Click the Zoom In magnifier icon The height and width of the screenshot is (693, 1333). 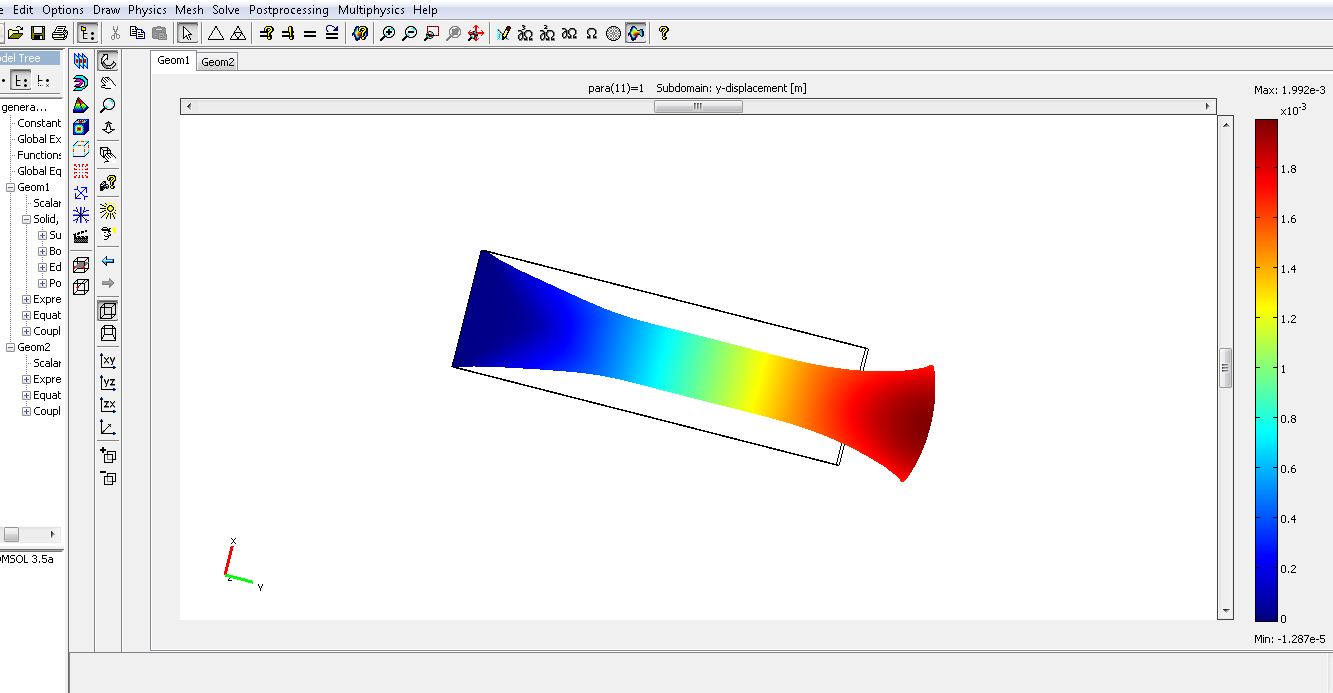point(388,33)
